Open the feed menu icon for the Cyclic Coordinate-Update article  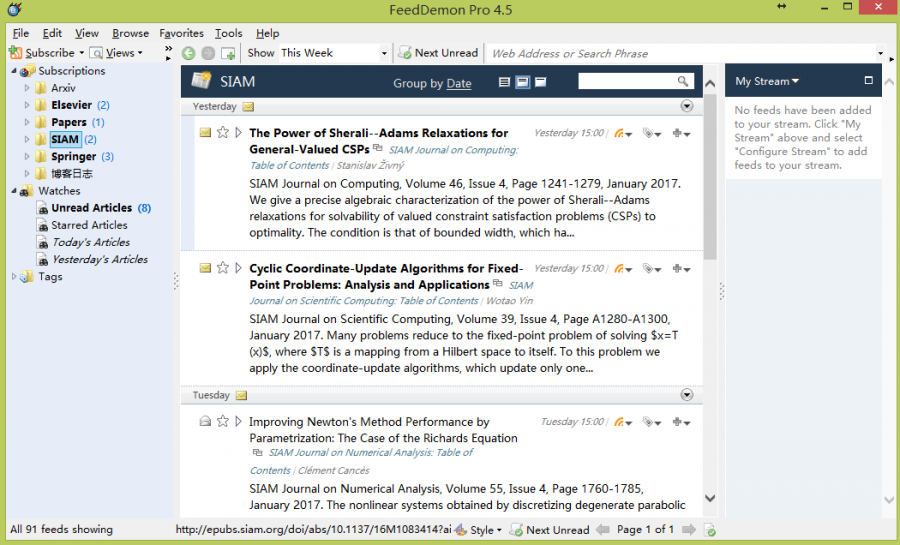click(623, 268)
